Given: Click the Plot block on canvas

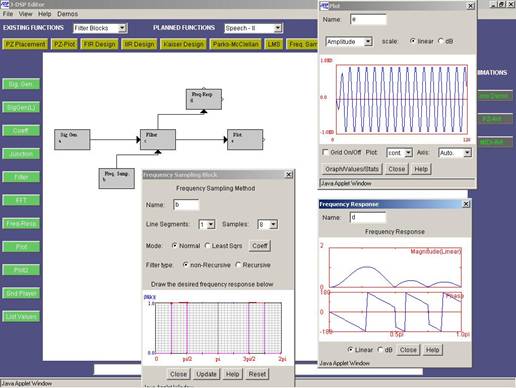Looking at the screenshot, I should tap(245, 139).
